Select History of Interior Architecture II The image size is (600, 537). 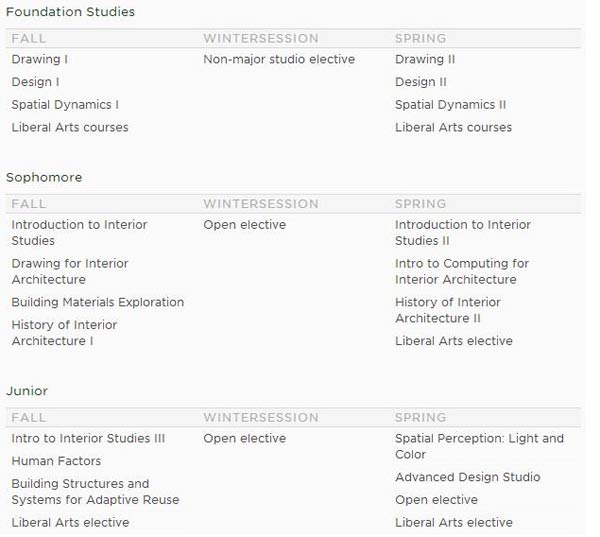(x=448, y=310)
